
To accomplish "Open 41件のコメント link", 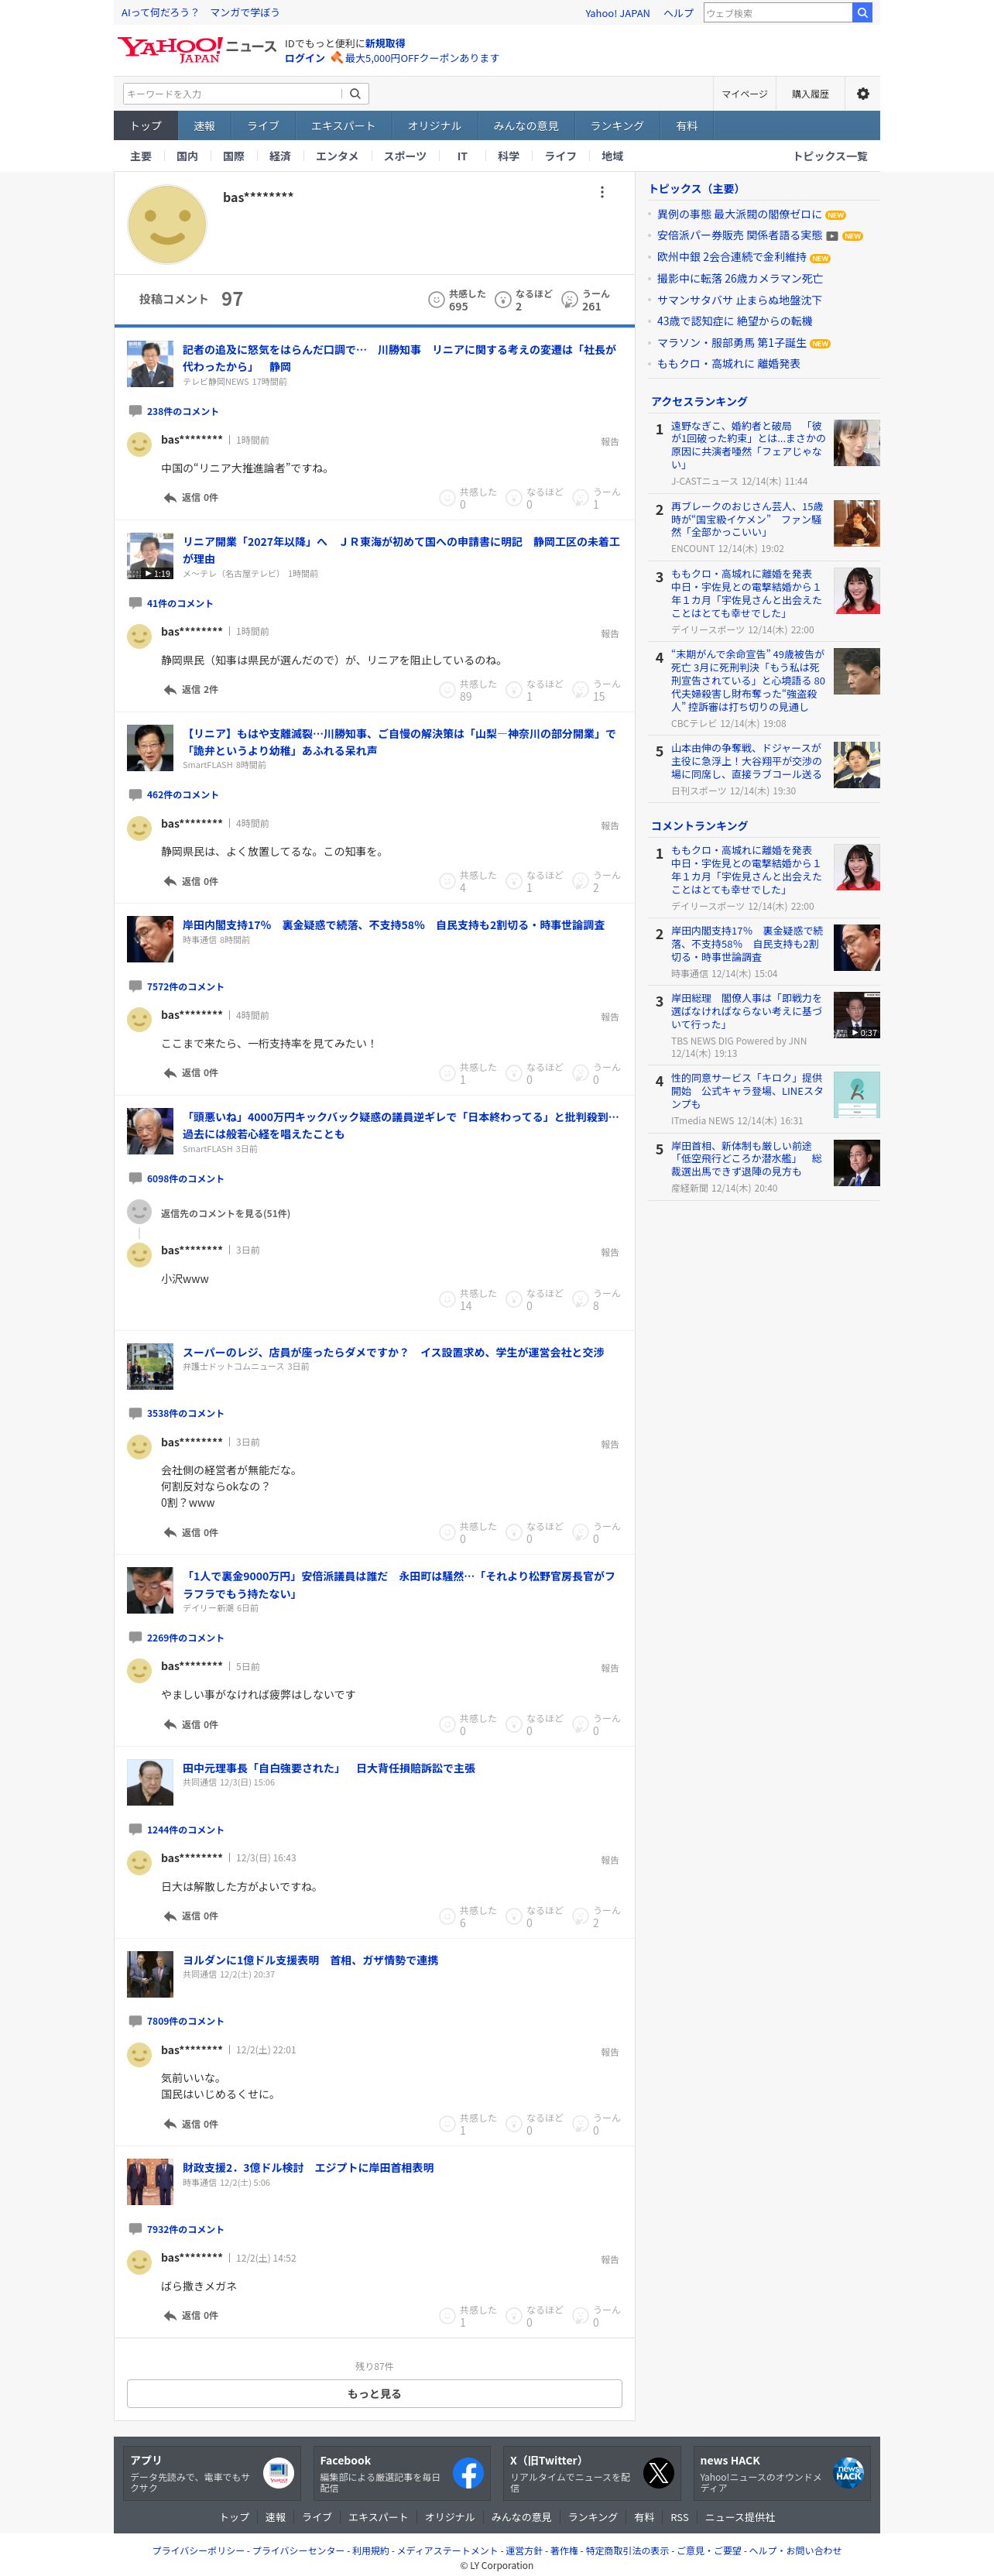I will (180, 603).
